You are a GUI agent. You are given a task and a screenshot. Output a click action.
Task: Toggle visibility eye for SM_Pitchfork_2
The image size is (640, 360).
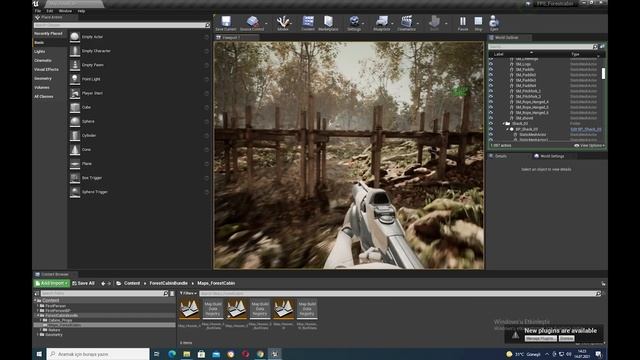[x=491, y=96]
